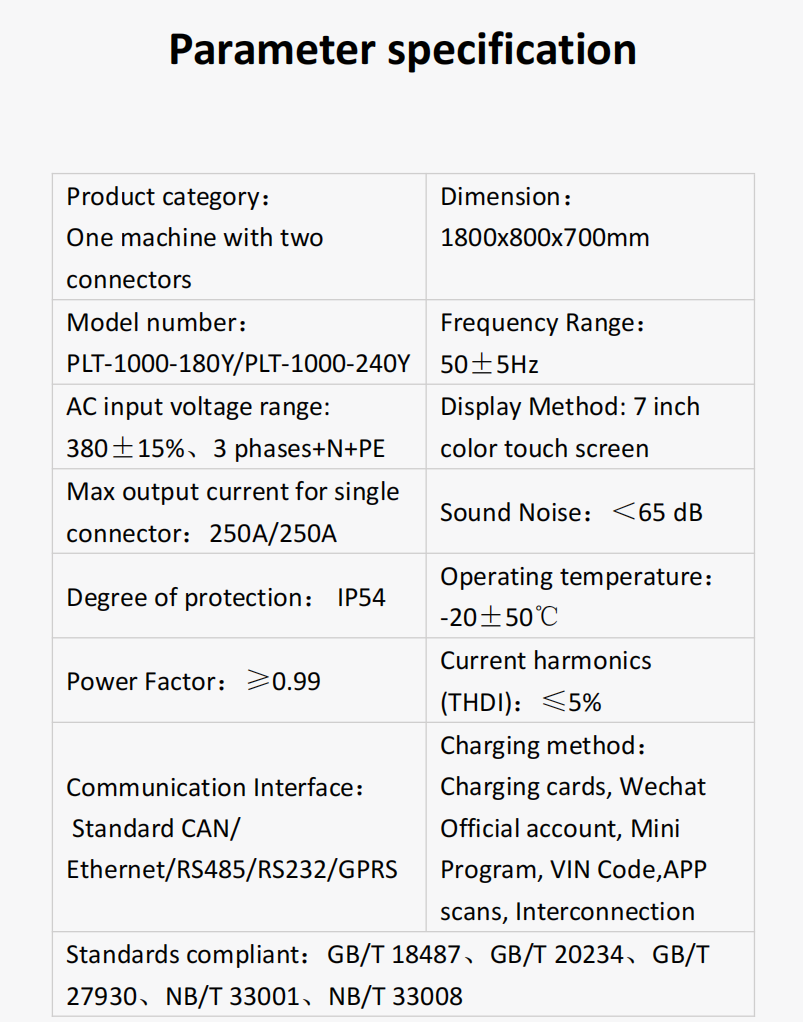Select the Degree of protection IP54 cell
The height and width of the screenshot is (1022, 803).
point(239,596)
